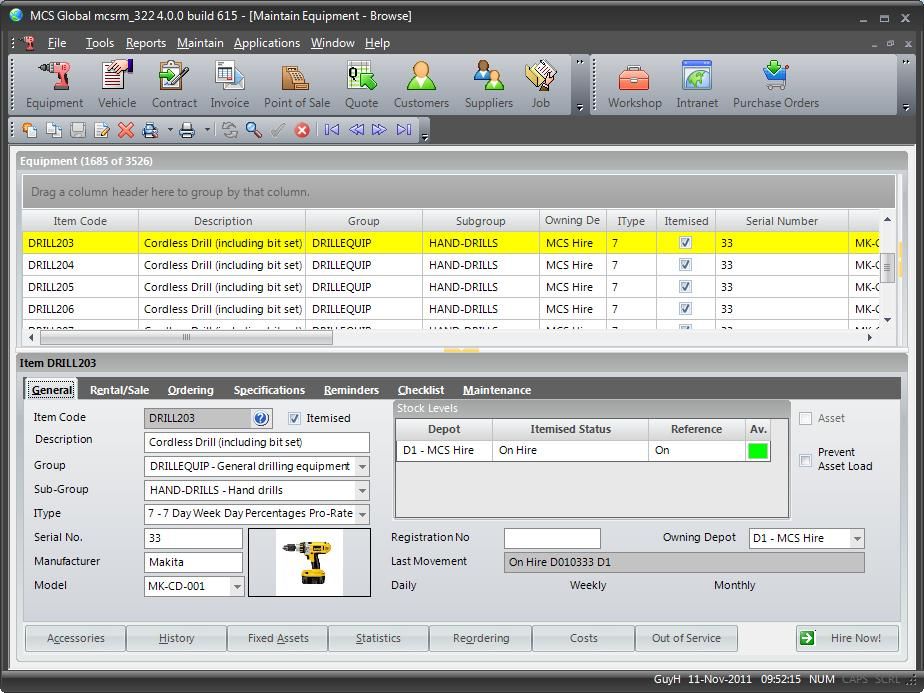The height and width of the screenshot is (693, 924).
Task: Navigate to the last record using toolbar arrows
Action: 404,129
